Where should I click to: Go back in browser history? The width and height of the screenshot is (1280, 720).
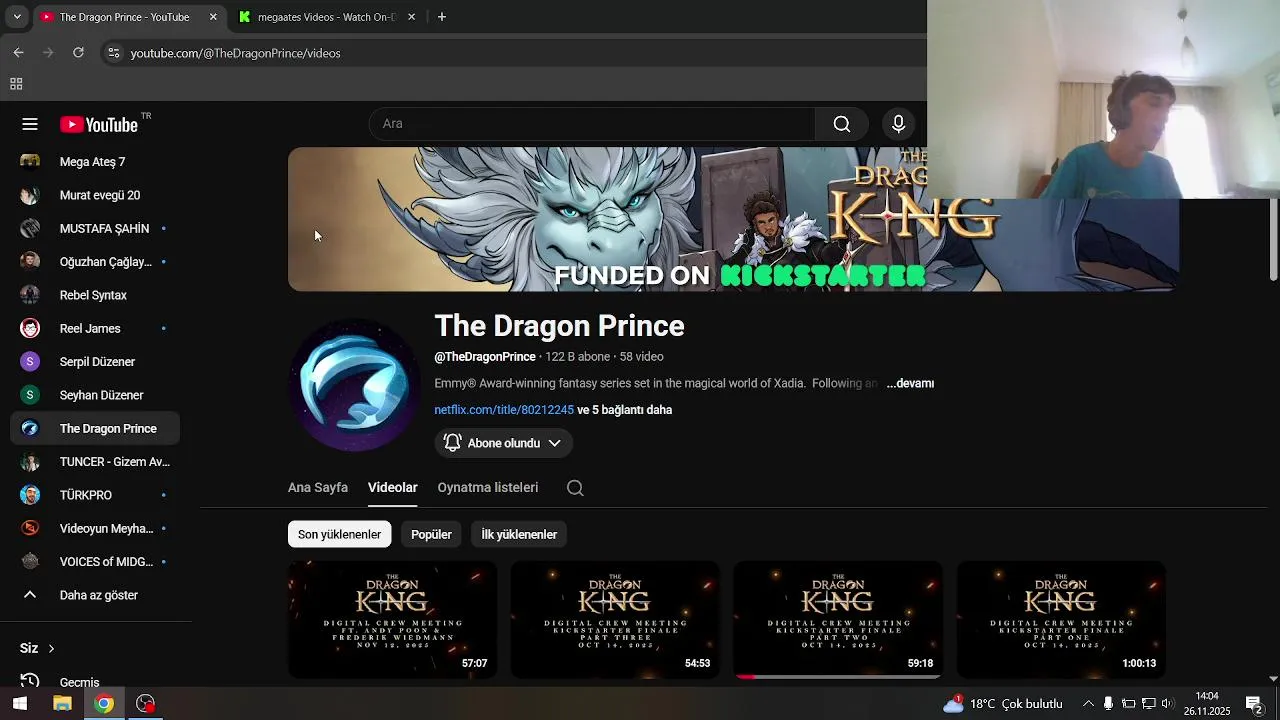[x=18, y=53]
